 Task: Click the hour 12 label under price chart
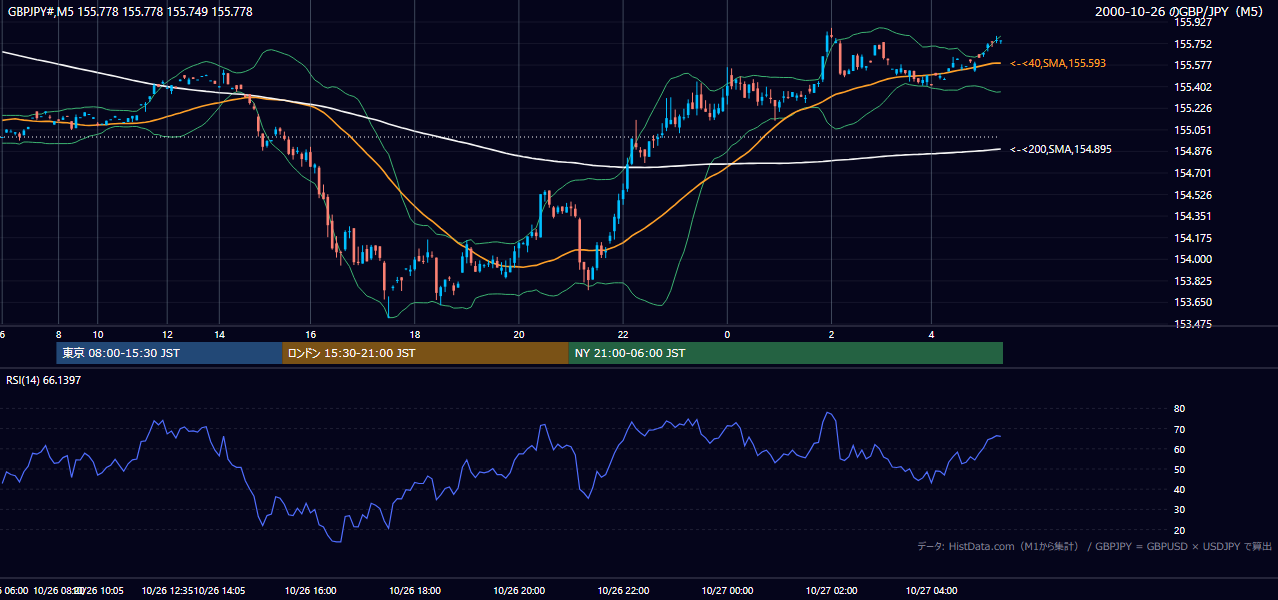point(167,334)
